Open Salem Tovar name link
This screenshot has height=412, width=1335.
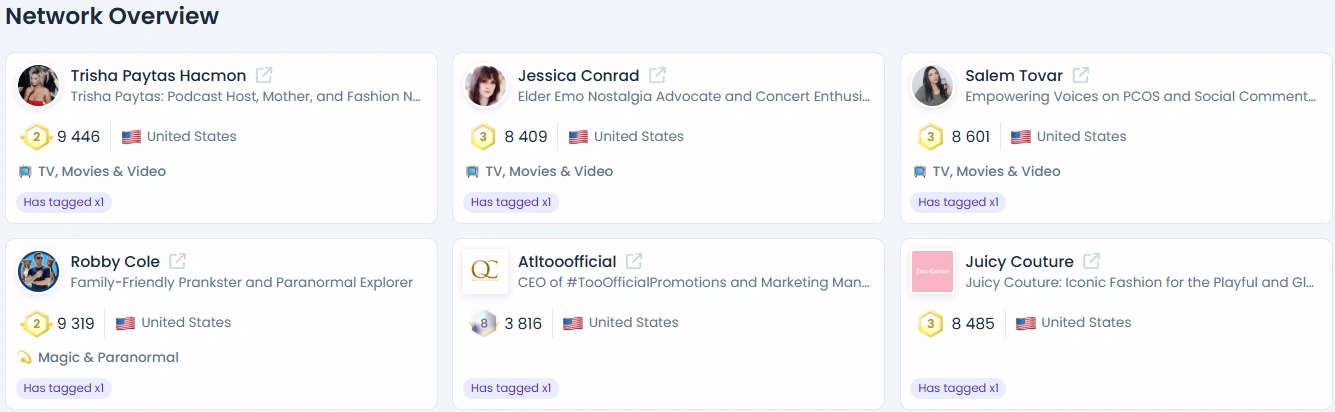click(x=1015, y=75)
